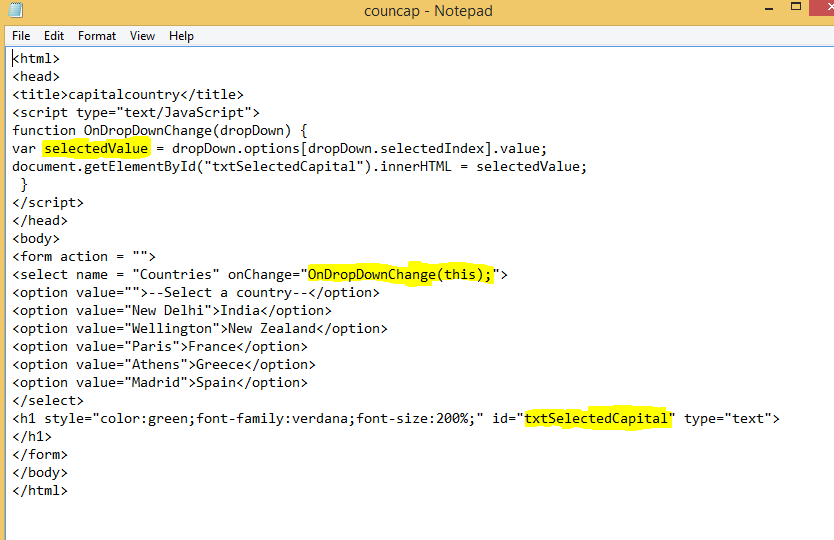Close the councap Notepad window
Screen dimensions: 834x540
point(823,7)
